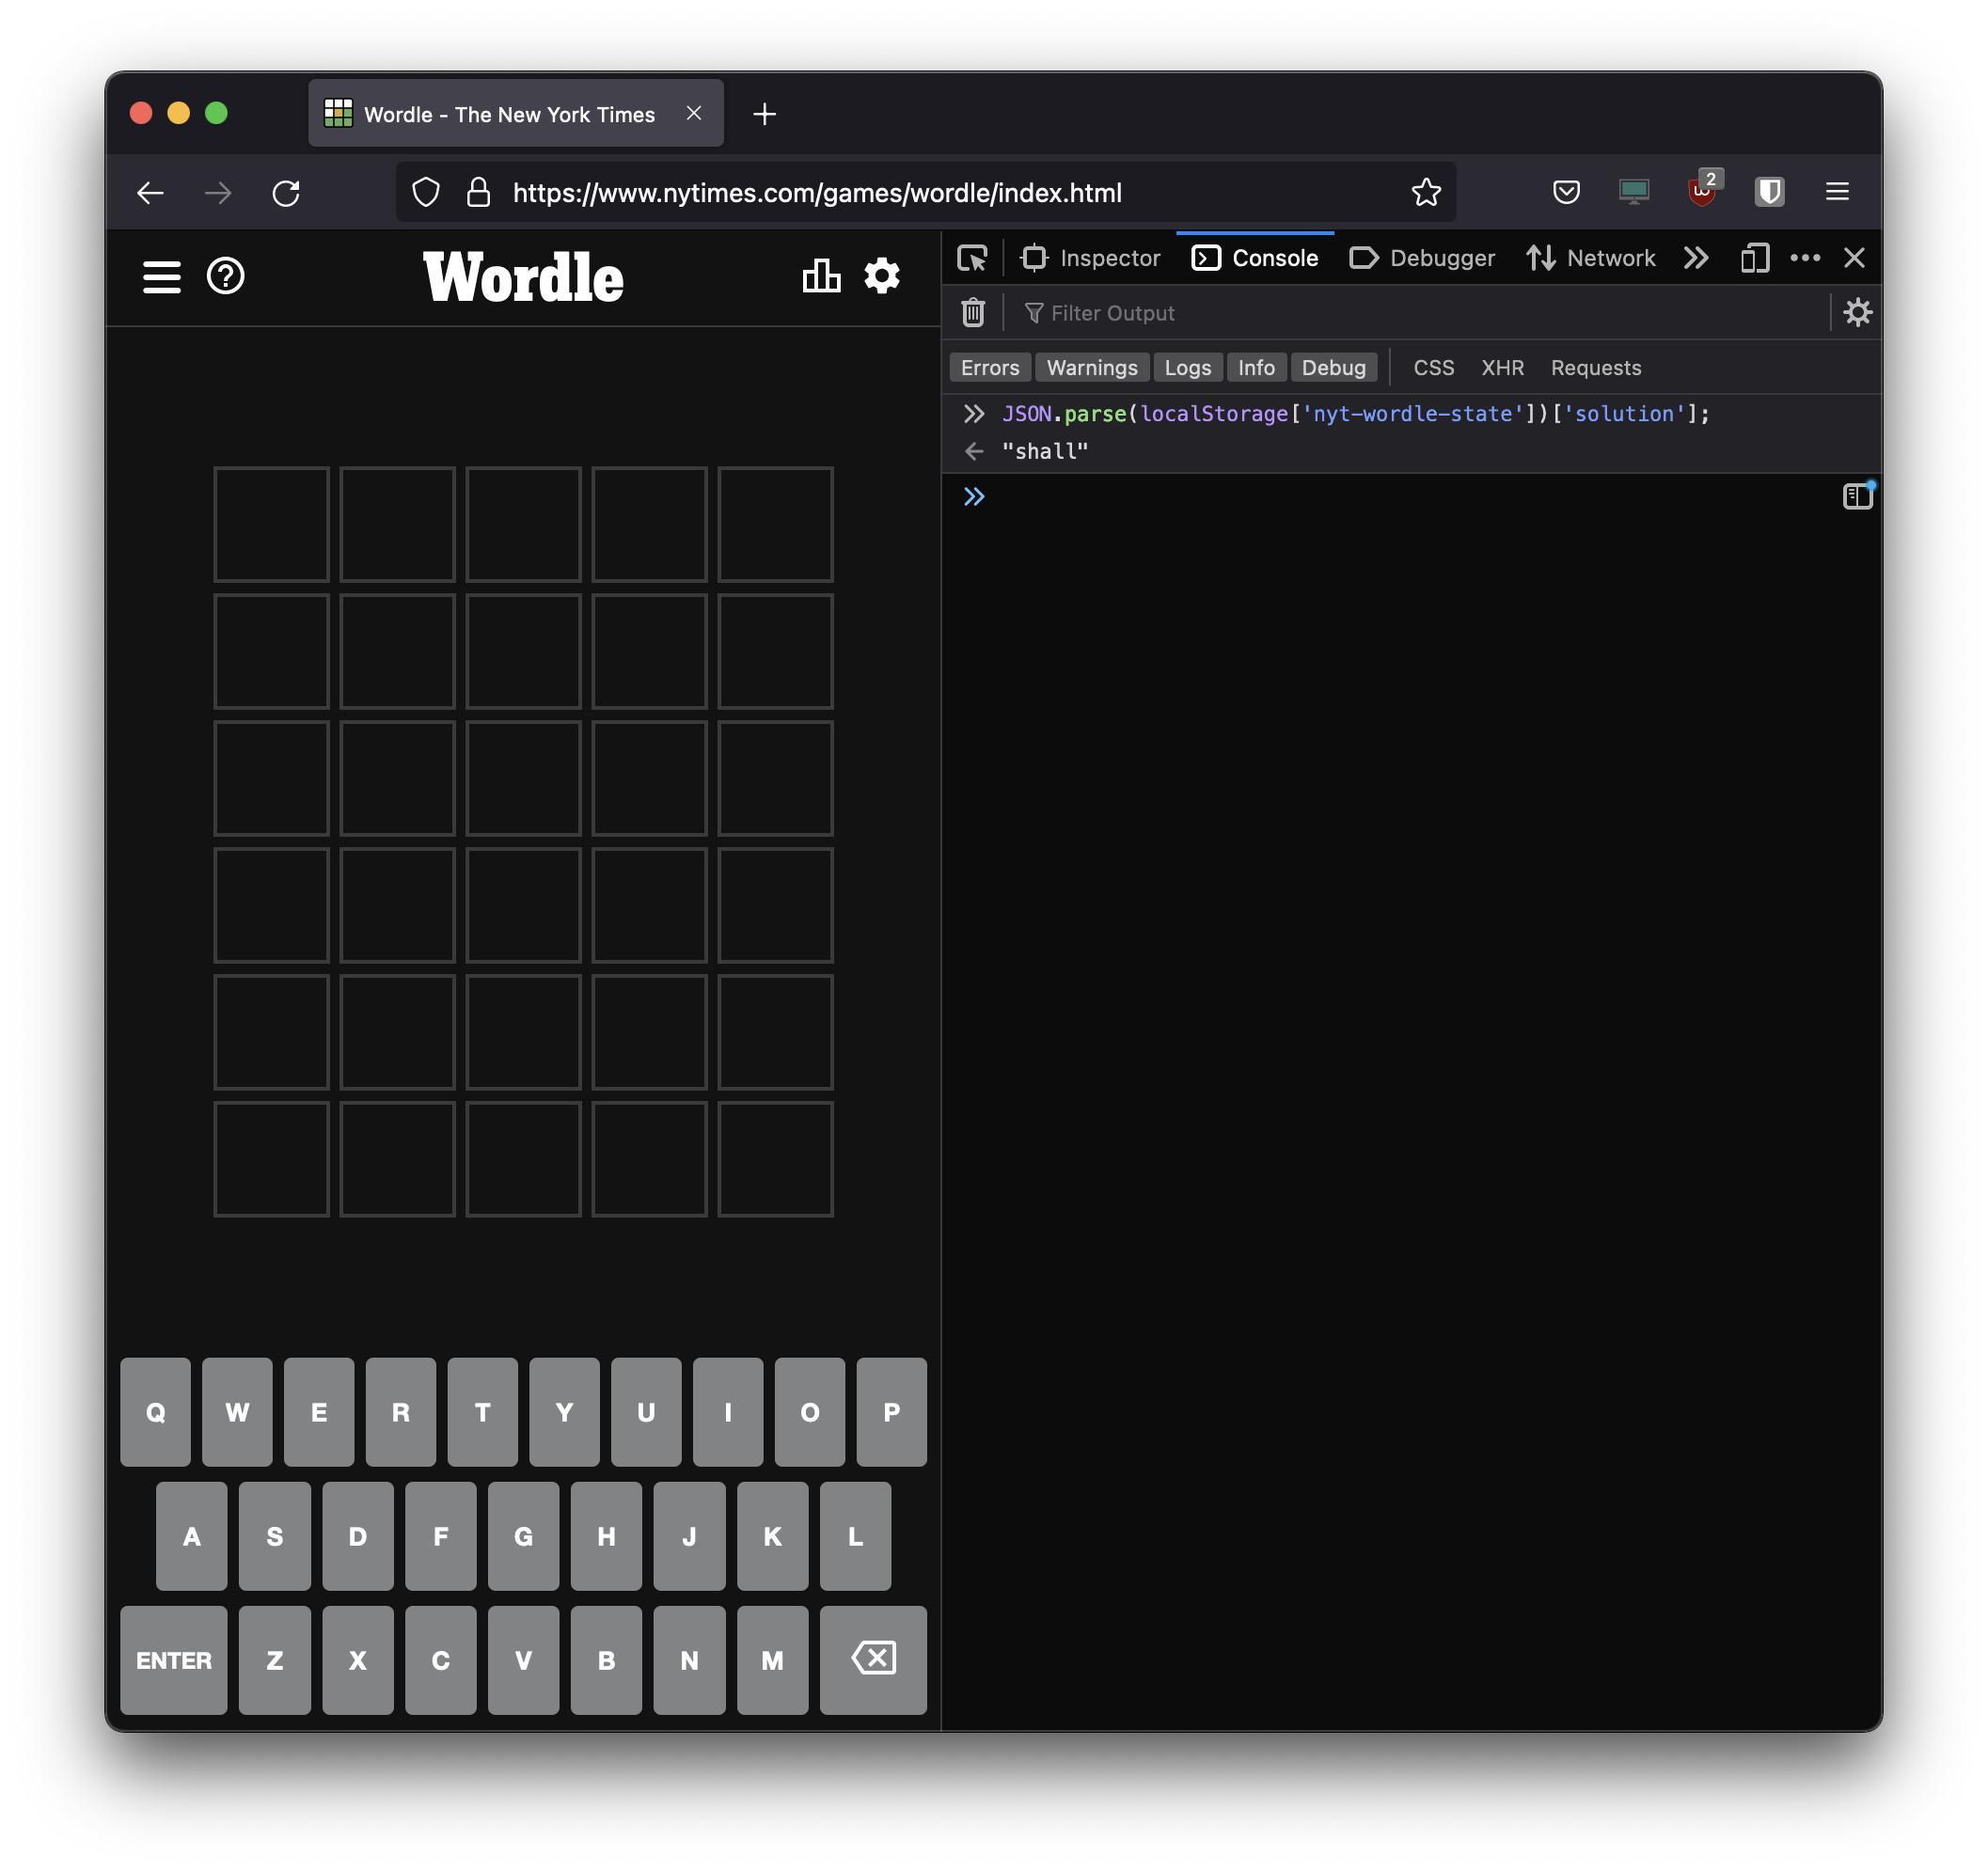Tap the H key

tap(606, 1537)
